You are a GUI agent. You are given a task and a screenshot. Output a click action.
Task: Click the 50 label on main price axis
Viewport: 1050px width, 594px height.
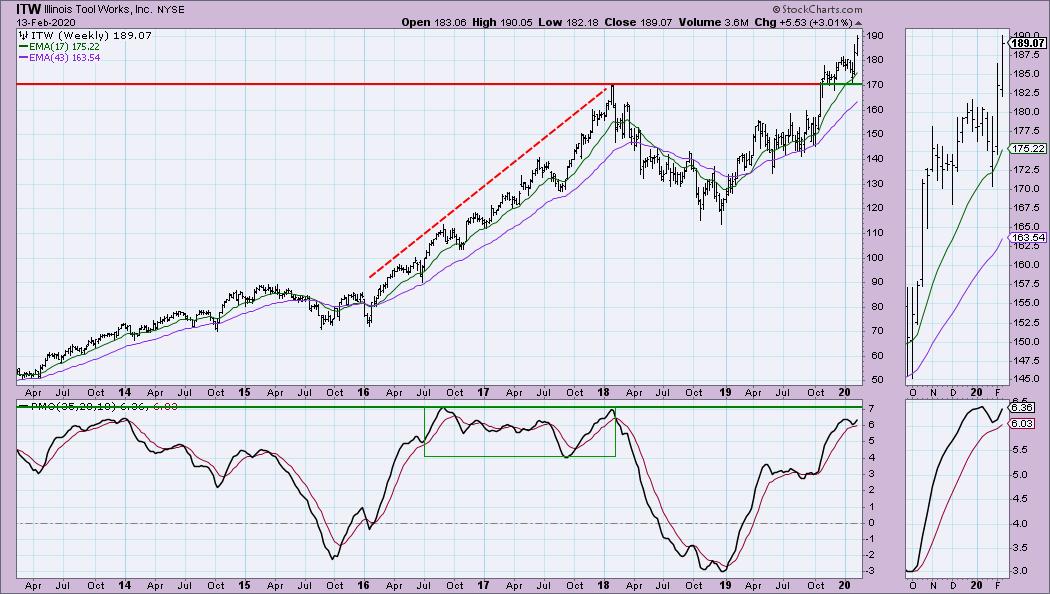pyautogui.click(x=875, y=380)
